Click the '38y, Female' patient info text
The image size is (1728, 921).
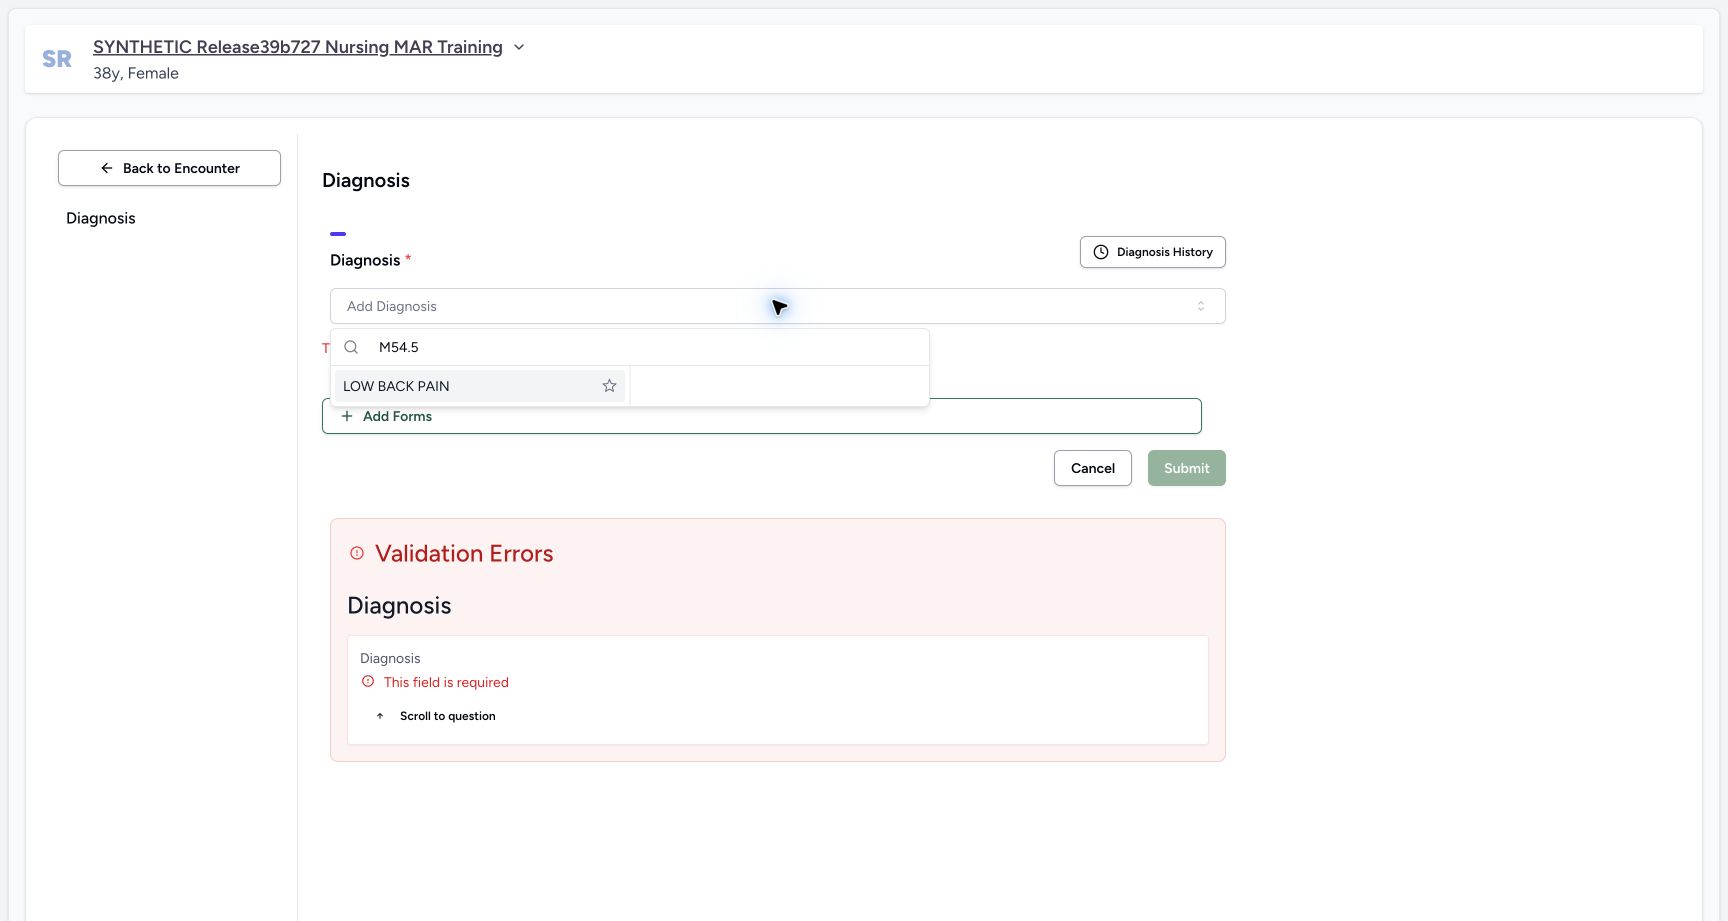pos(136,73)
